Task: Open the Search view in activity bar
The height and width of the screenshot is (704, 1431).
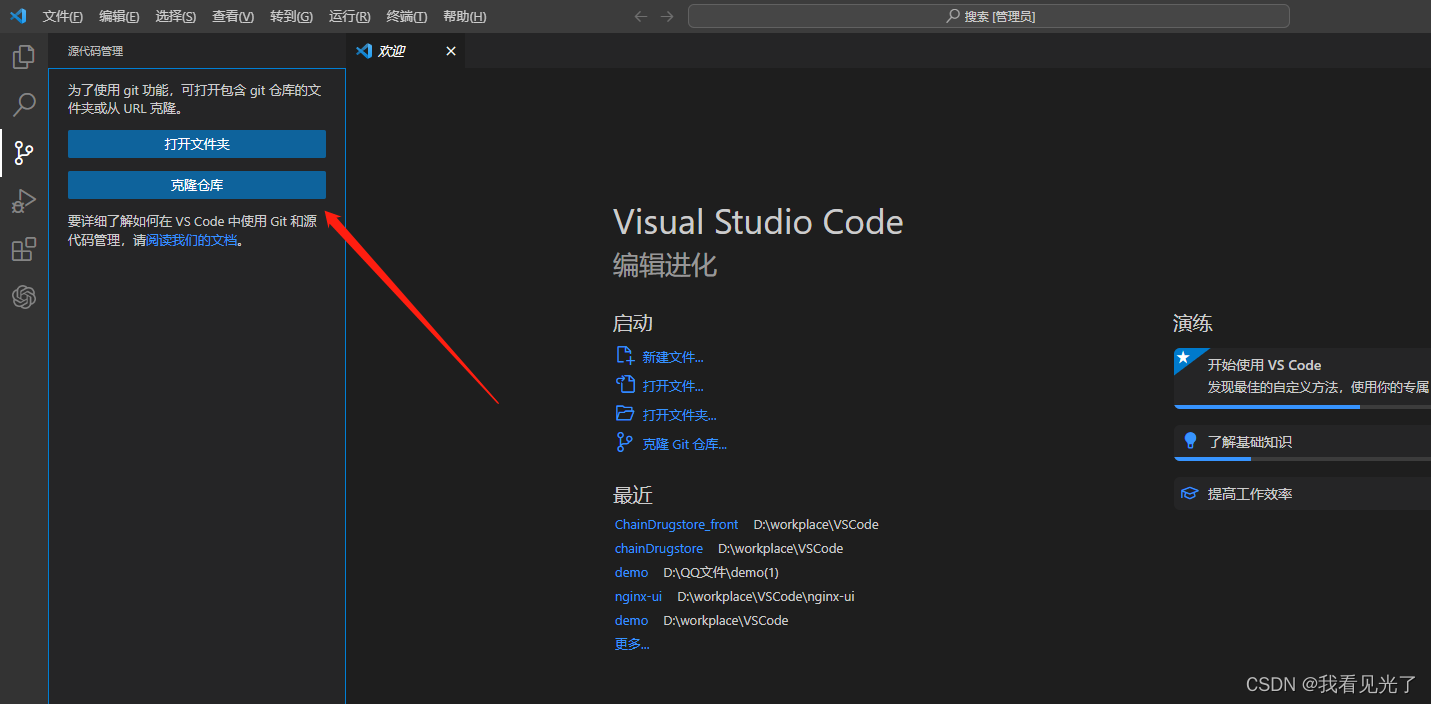Action: point(24,104)
